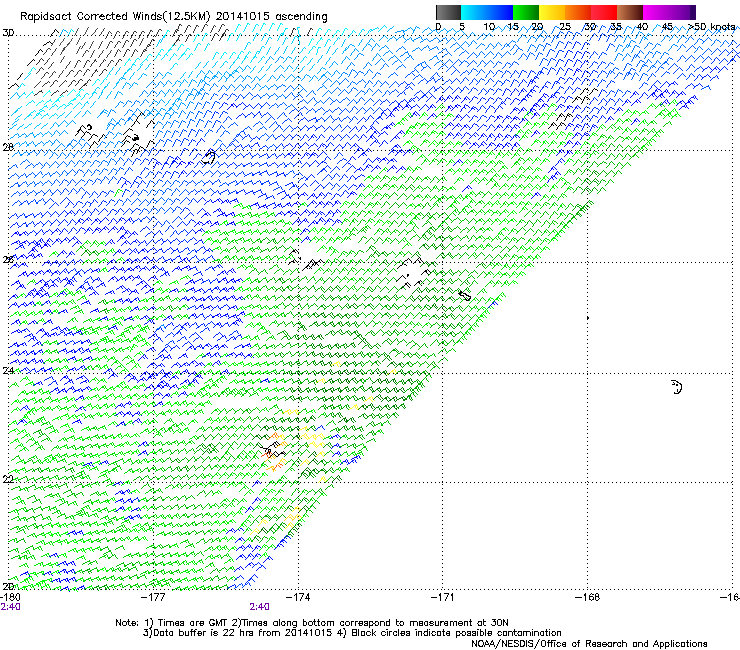Click the chart title 'Rapidscat Corrected Winds(12.5KM)'

coord(115,17)
